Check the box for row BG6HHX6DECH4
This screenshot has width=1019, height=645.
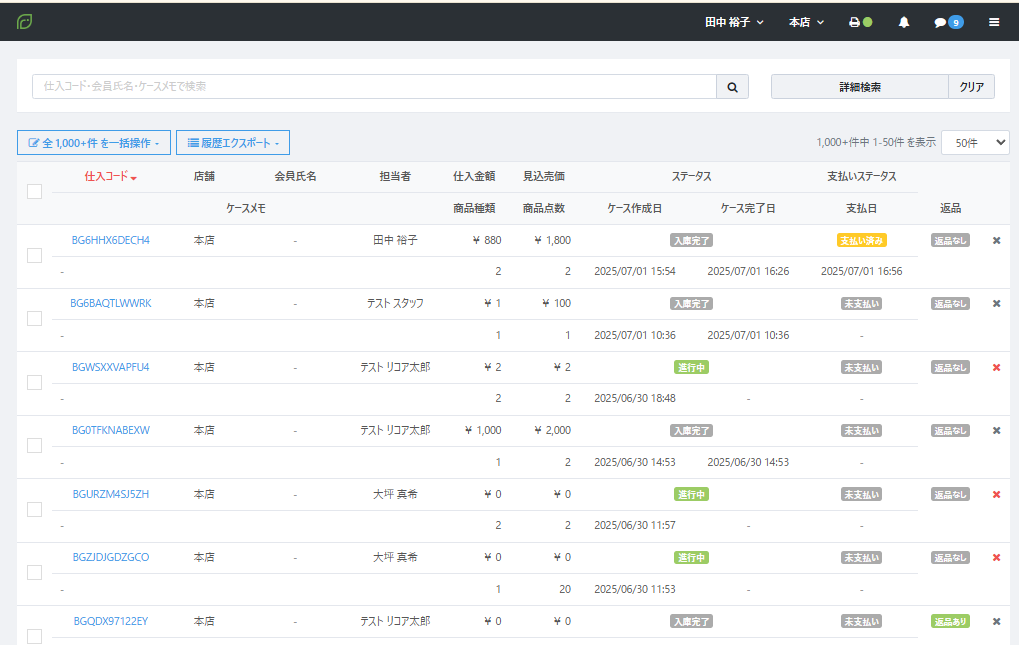(34, 255)
